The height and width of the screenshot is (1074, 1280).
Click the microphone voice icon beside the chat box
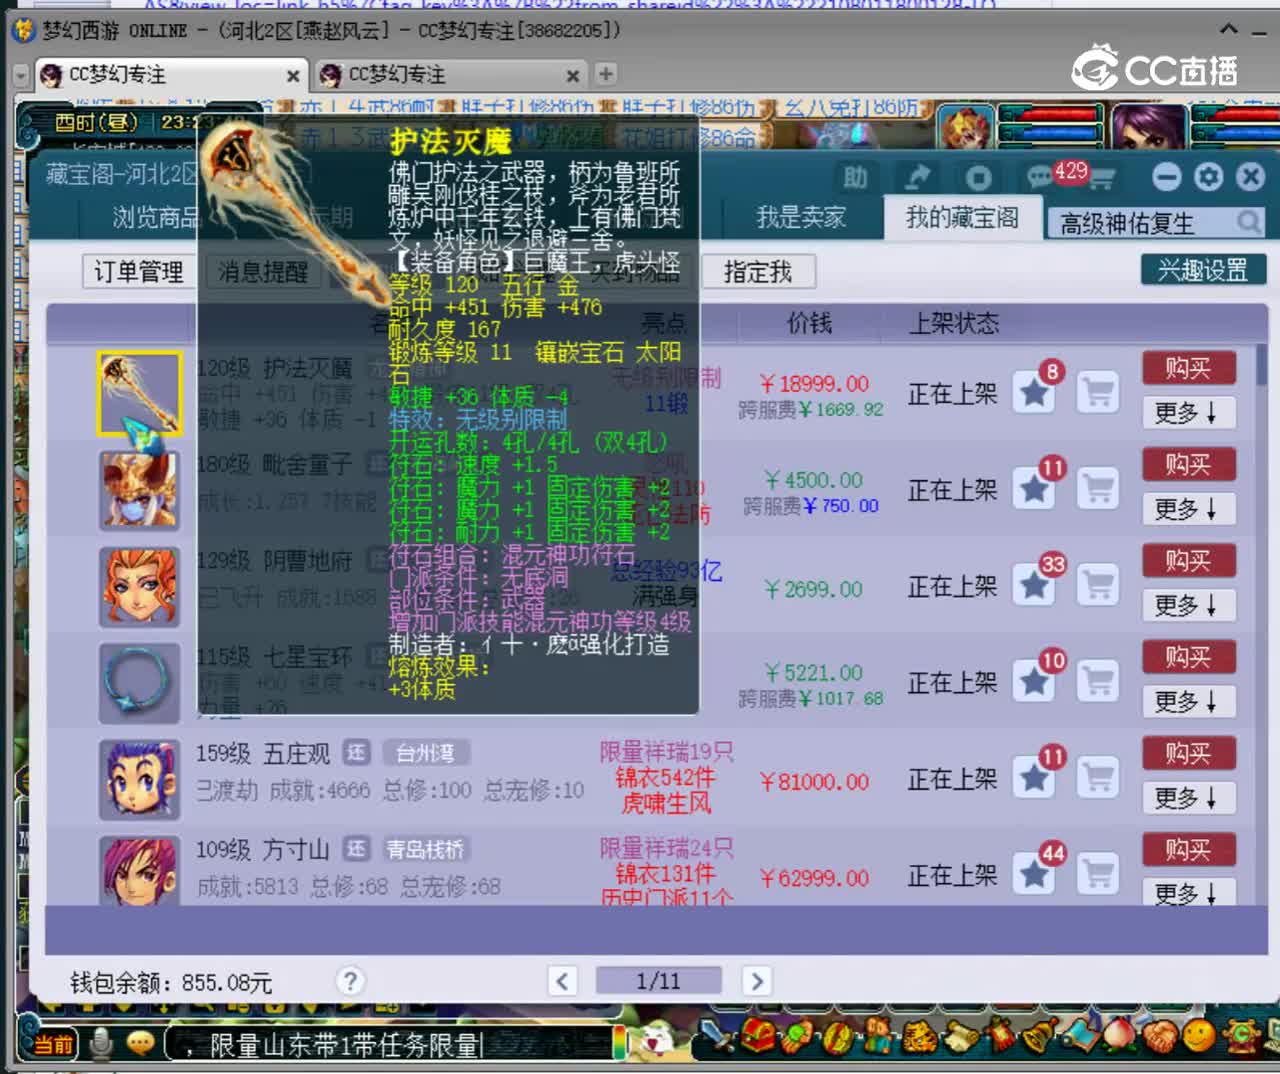100,1043
